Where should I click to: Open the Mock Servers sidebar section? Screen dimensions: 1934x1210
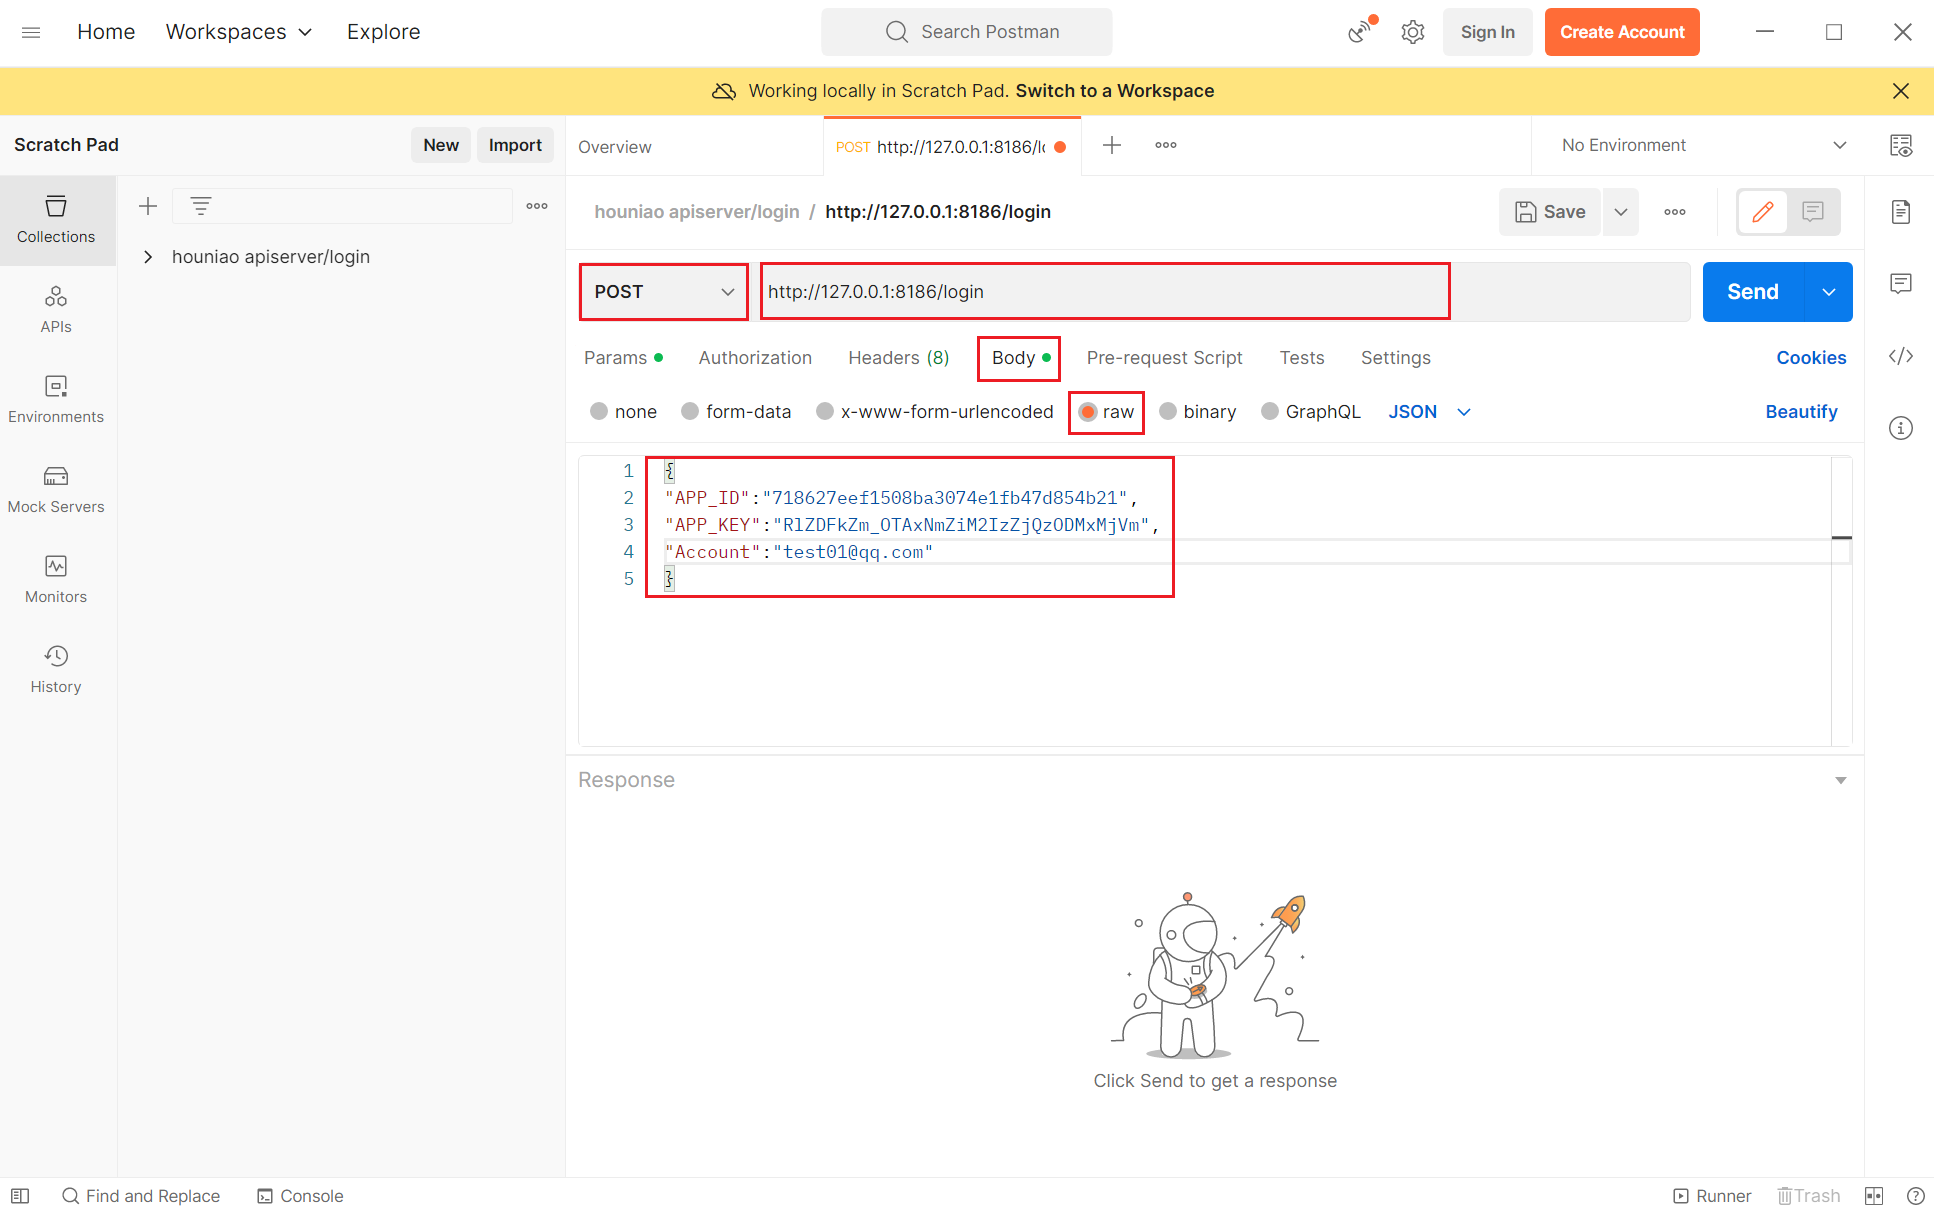56,490
